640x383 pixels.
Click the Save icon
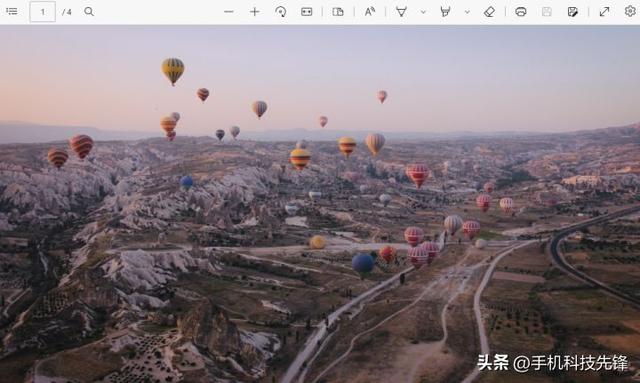547,11
